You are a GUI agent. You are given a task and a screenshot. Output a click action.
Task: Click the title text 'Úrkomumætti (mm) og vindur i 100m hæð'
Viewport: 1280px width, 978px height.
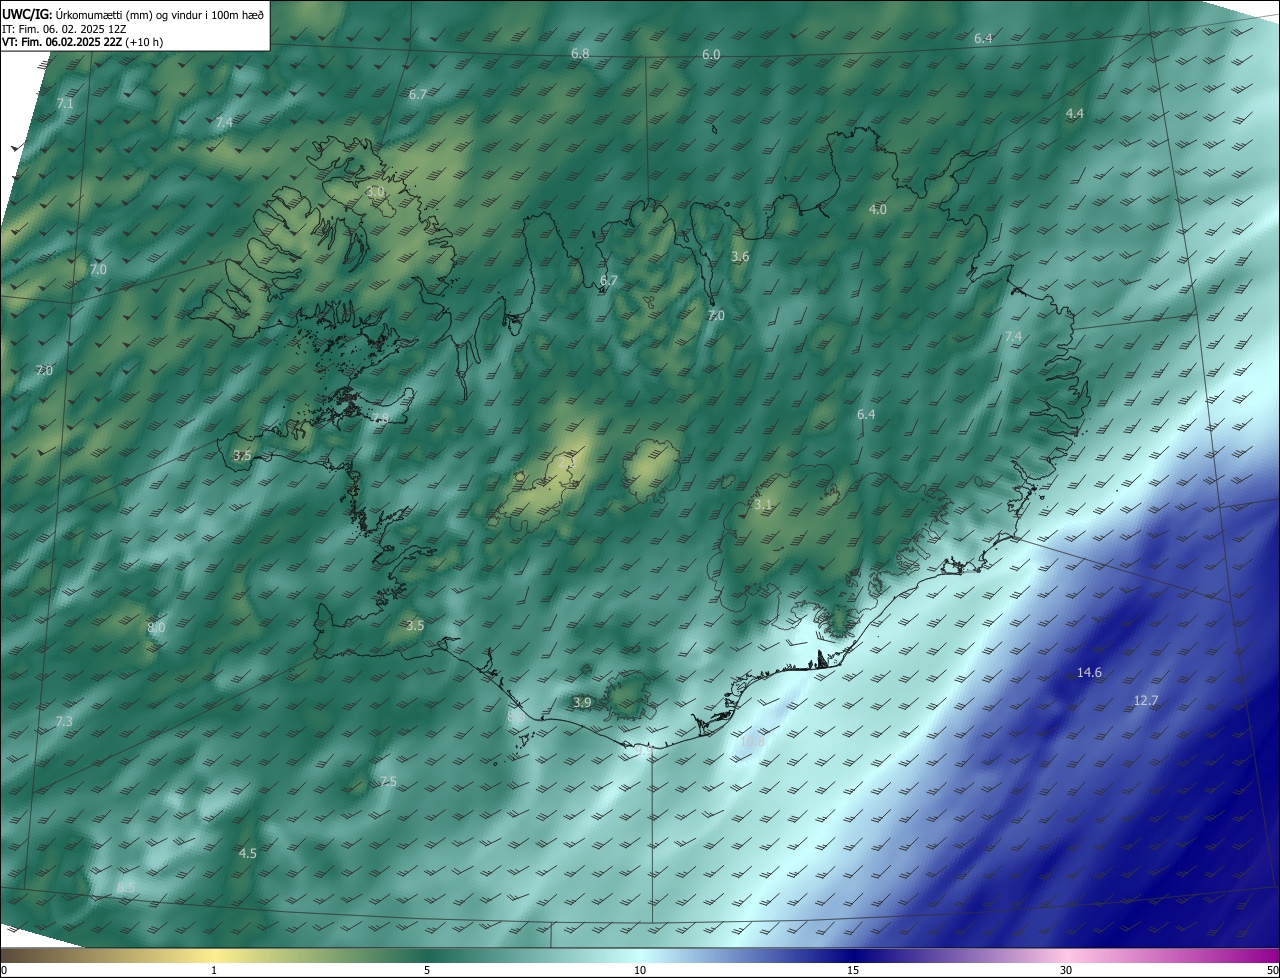coord(161,14)
